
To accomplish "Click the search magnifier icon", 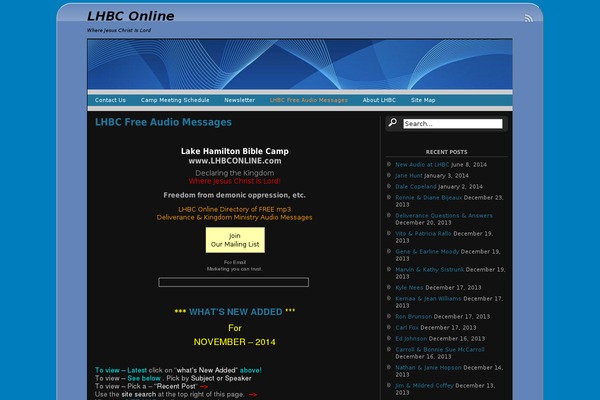I will (393, 122).
